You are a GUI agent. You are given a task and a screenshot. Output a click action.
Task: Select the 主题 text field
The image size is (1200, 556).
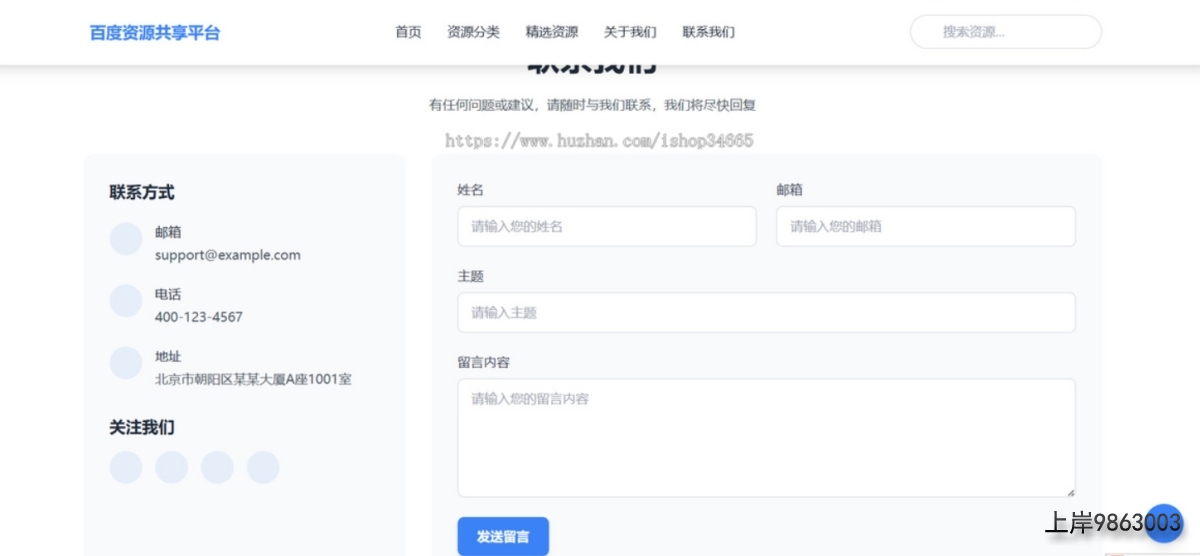click(x=766, y=312)
